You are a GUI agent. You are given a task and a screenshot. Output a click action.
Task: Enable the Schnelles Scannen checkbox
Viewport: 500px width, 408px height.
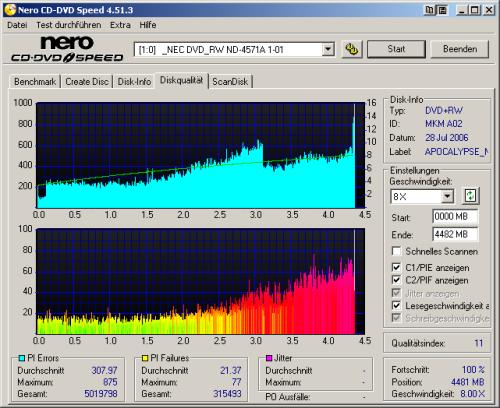tap(396, 251)
